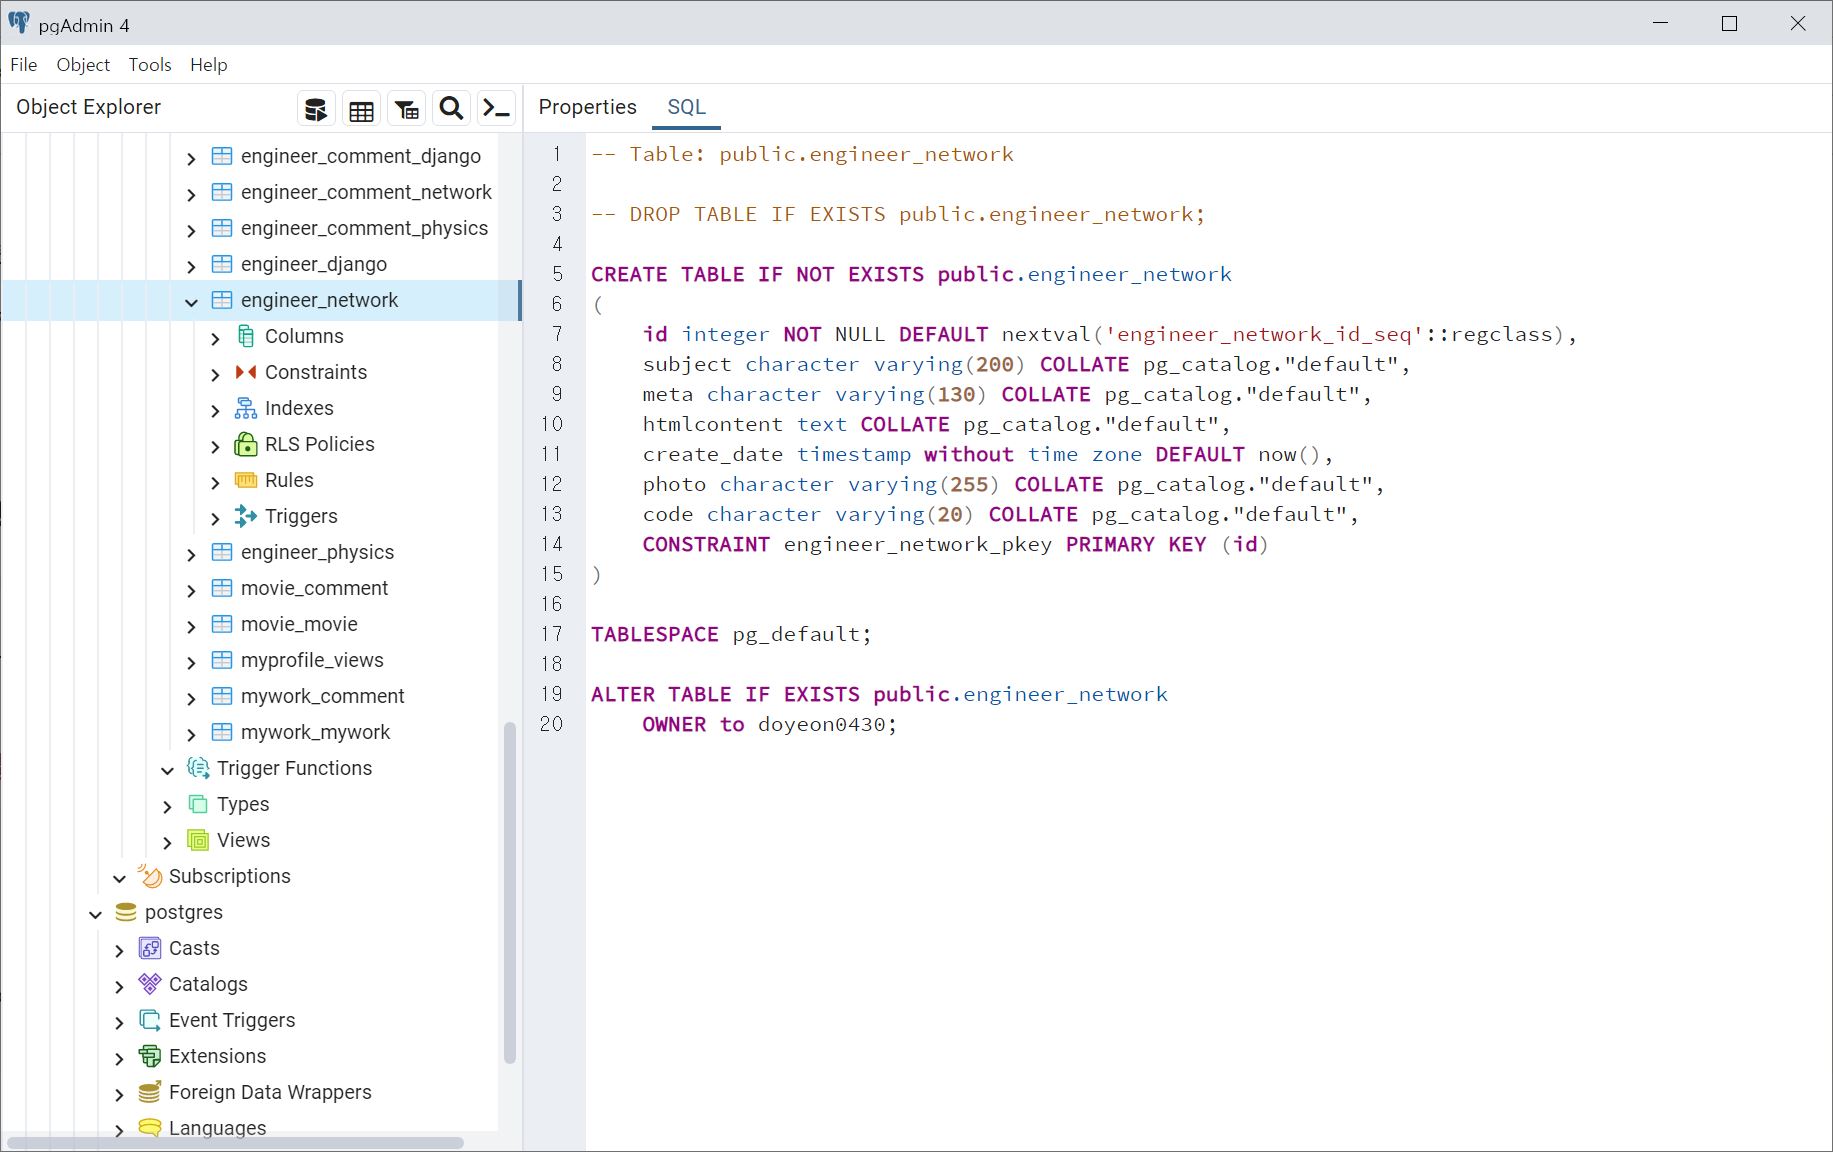1833x1152 pixels.
Task: Click the Rules node icon
Action: pos(246,480)
